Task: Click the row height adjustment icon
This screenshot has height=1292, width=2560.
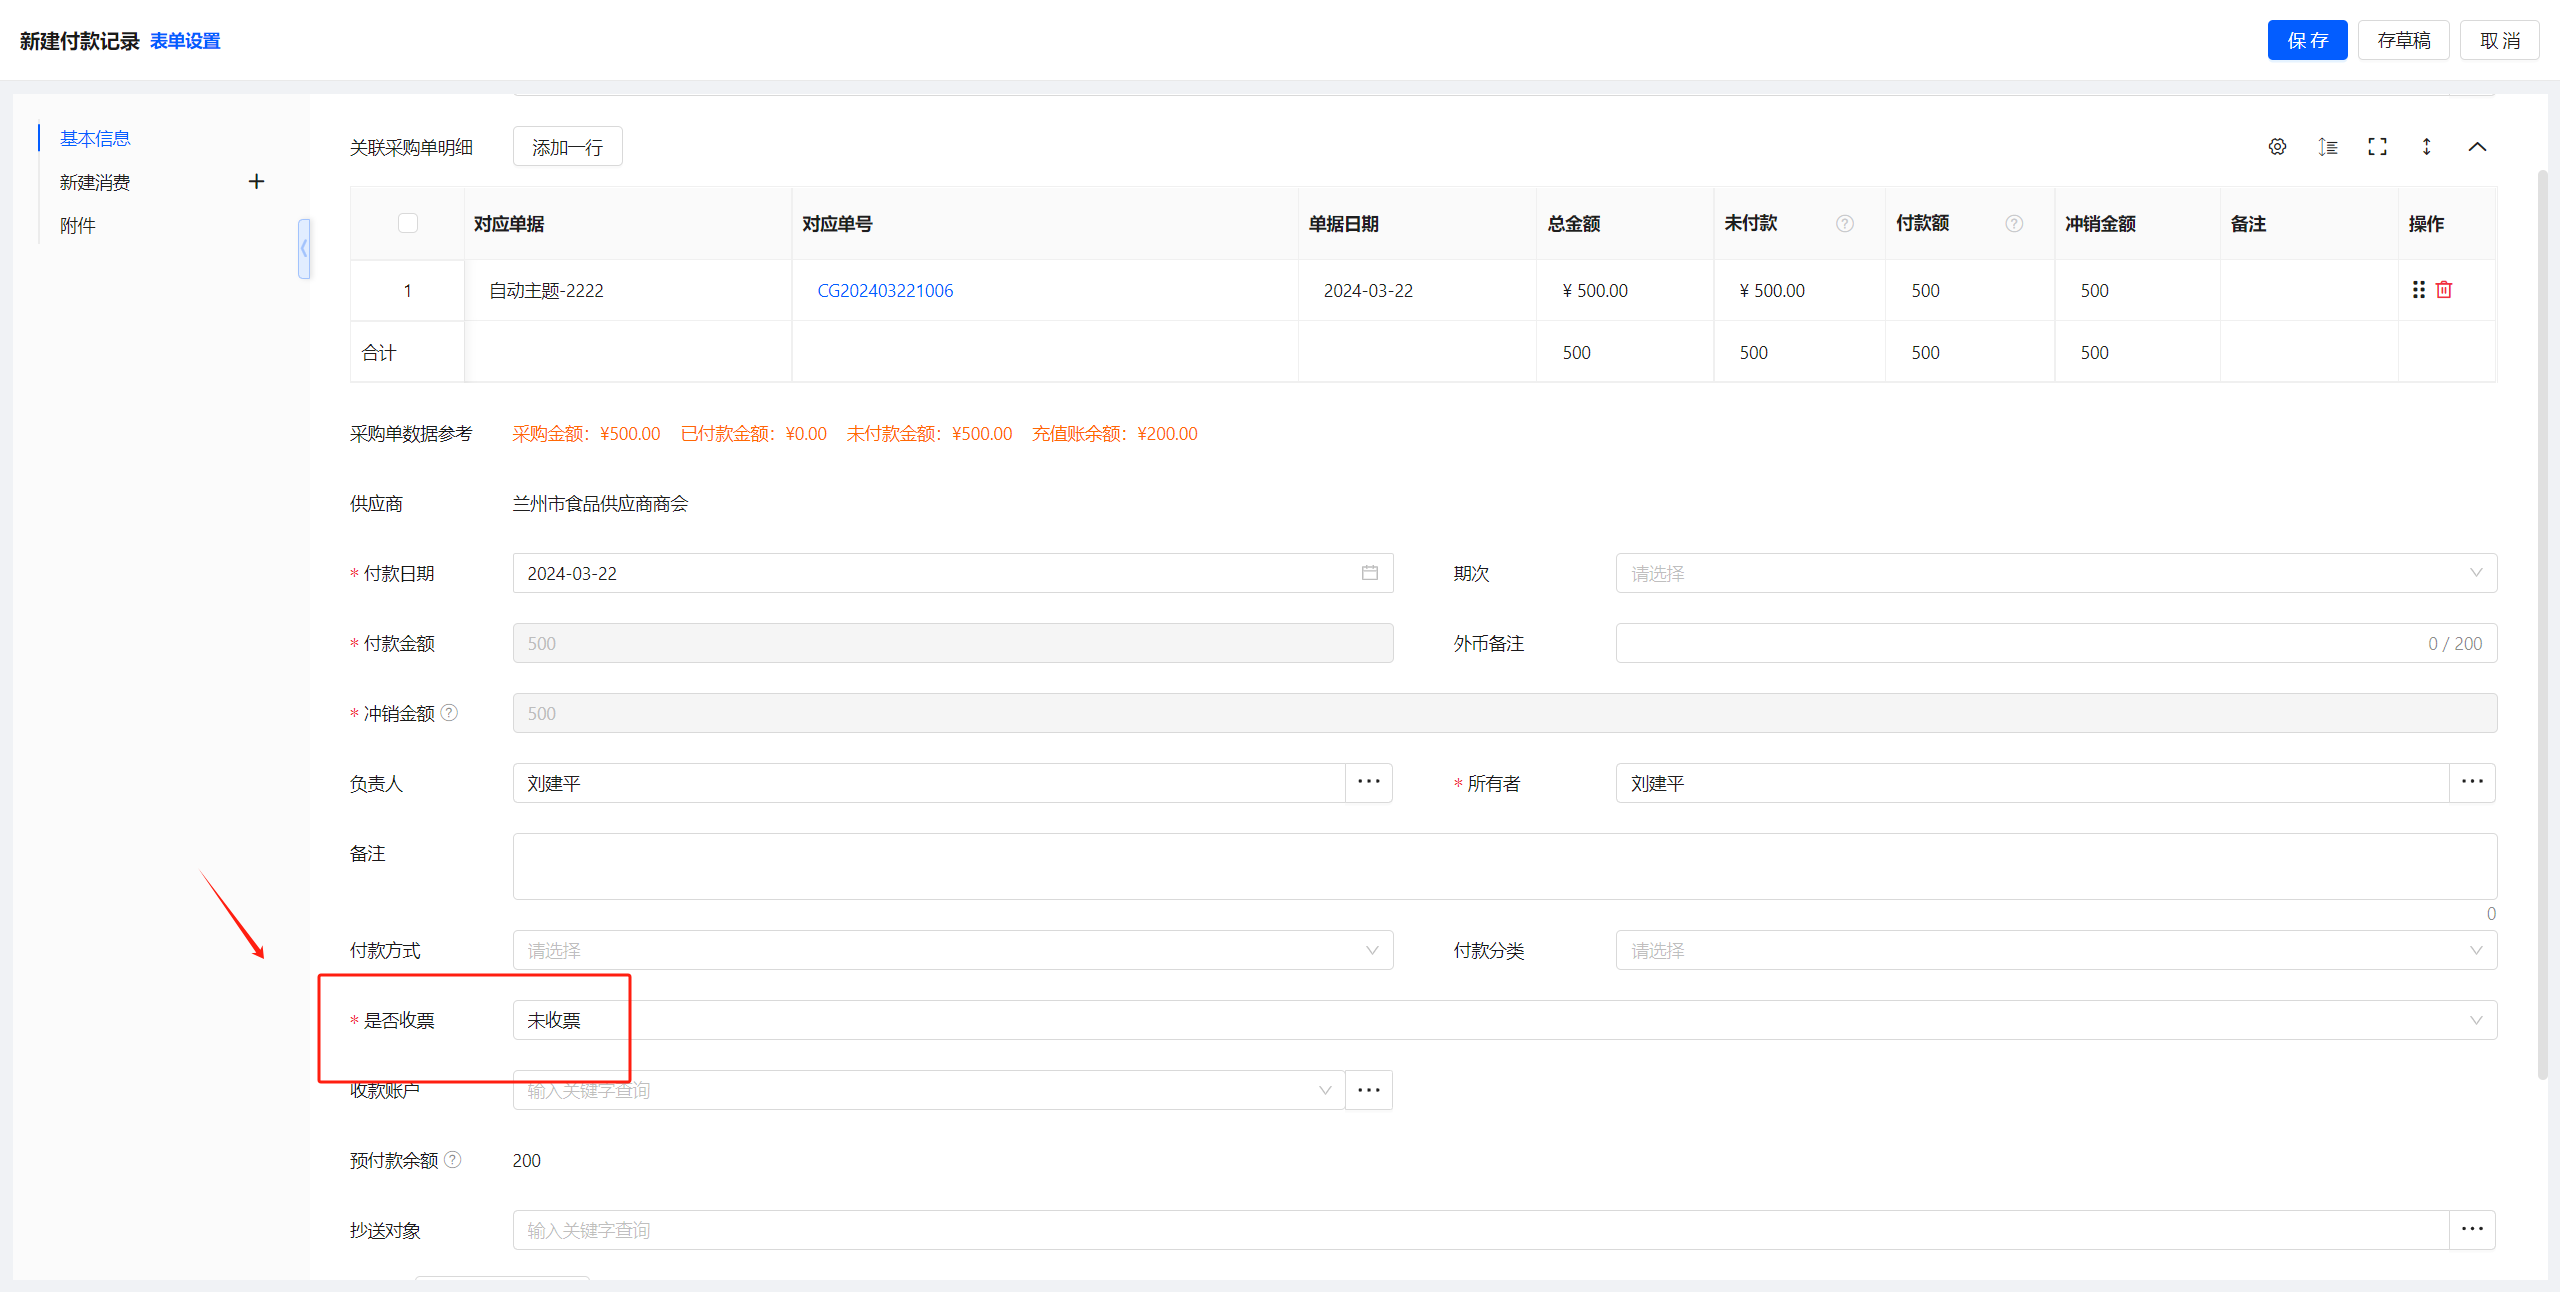Action: pos(2327,147)
